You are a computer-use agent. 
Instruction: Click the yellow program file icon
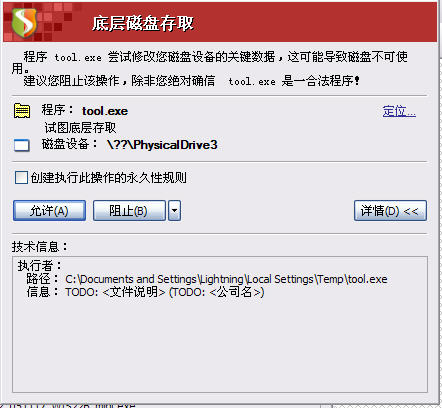click(x=22, y=111)
